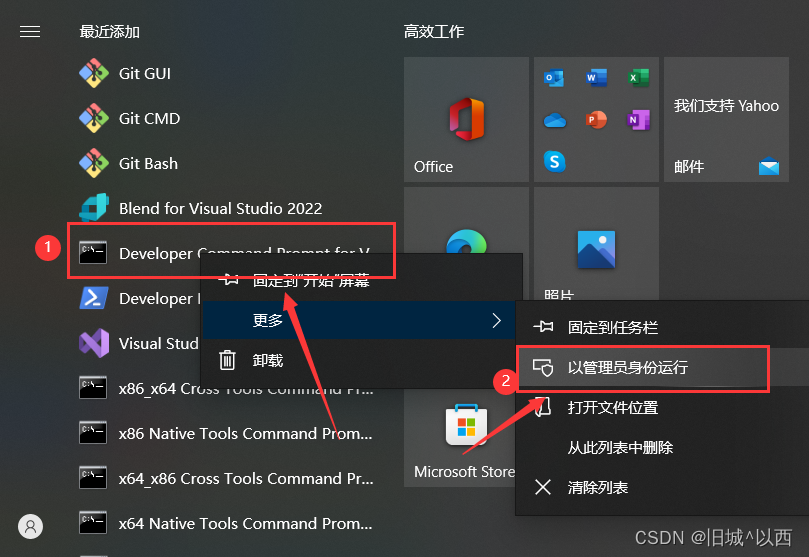The image size is (809, 557).
Task: Click the shield icon beside 以管理员身份运行
Action: point(543,367)
